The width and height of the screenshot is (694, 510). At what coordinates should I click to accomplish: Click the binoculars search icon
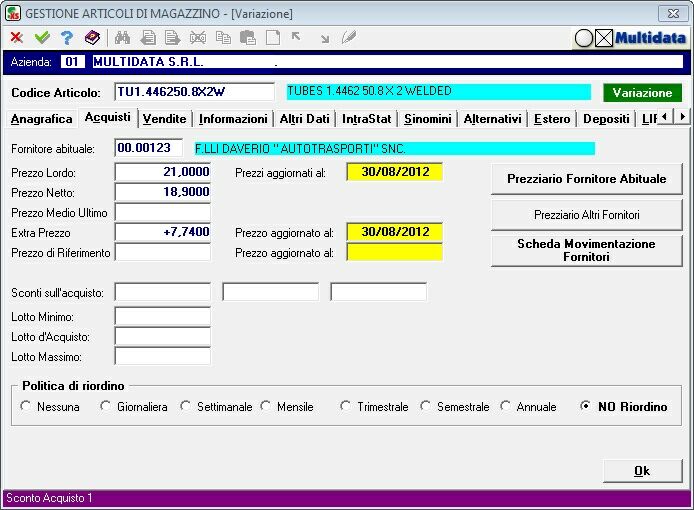pos(122,38)
